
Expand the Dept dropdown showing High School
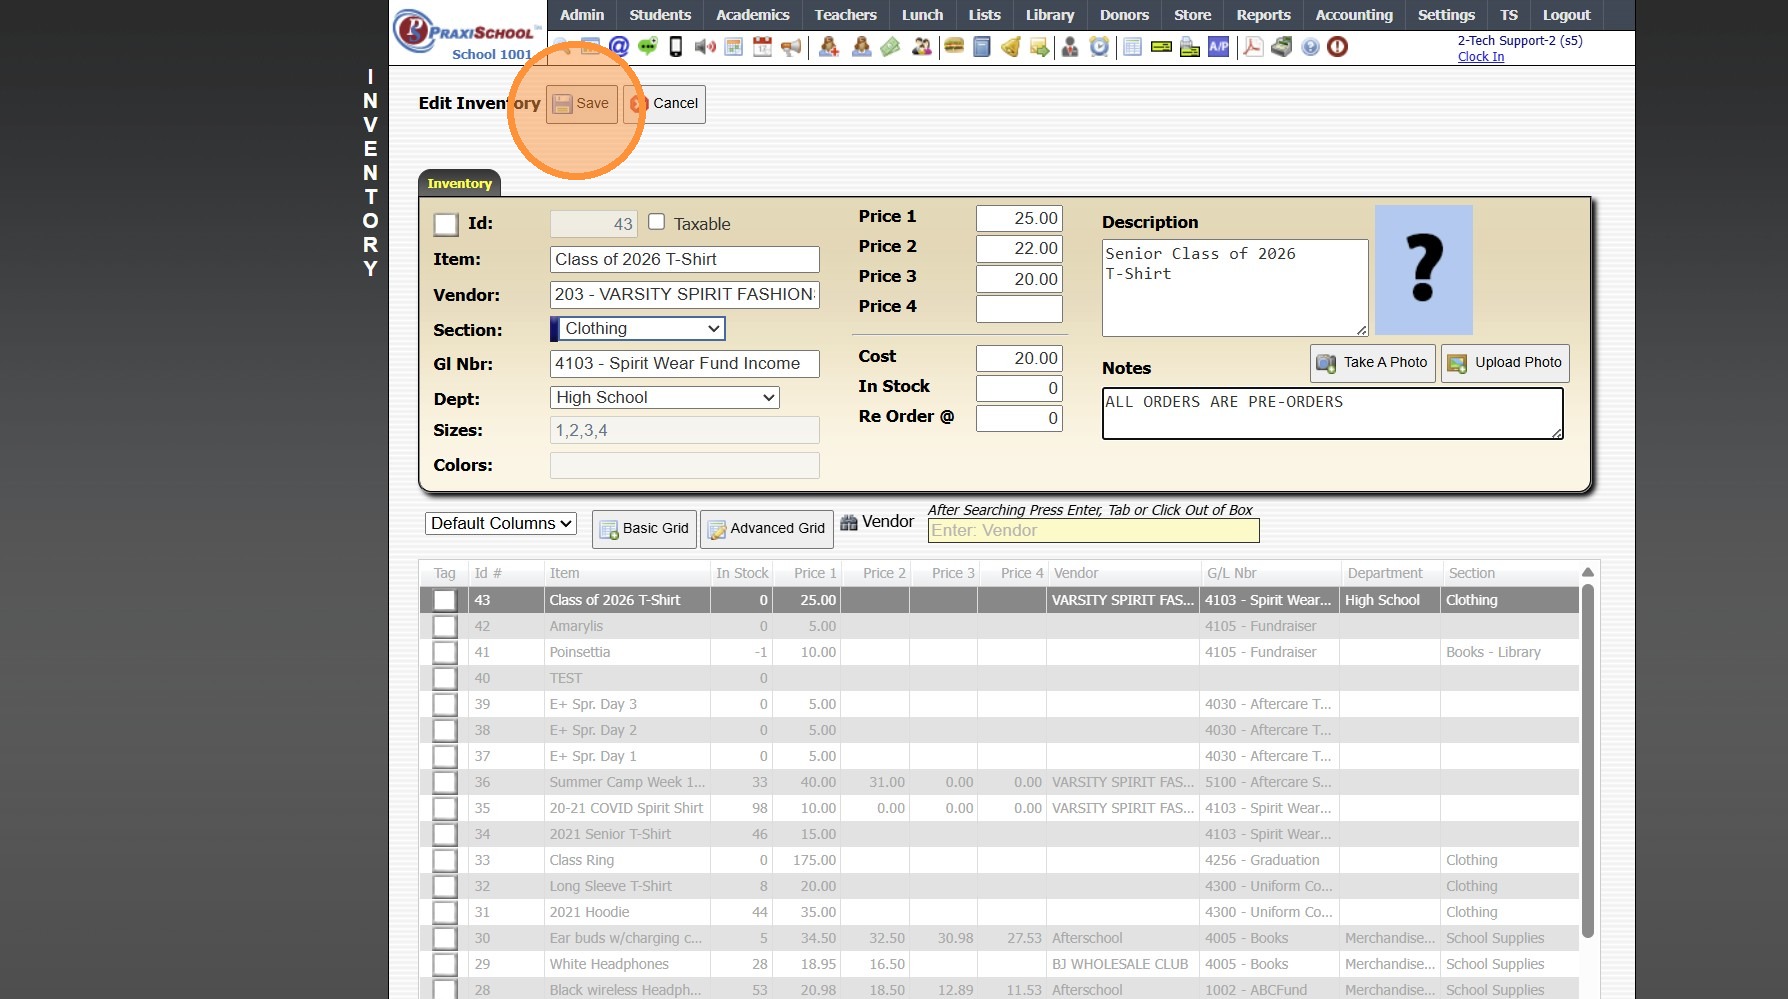tap(665, 398)
